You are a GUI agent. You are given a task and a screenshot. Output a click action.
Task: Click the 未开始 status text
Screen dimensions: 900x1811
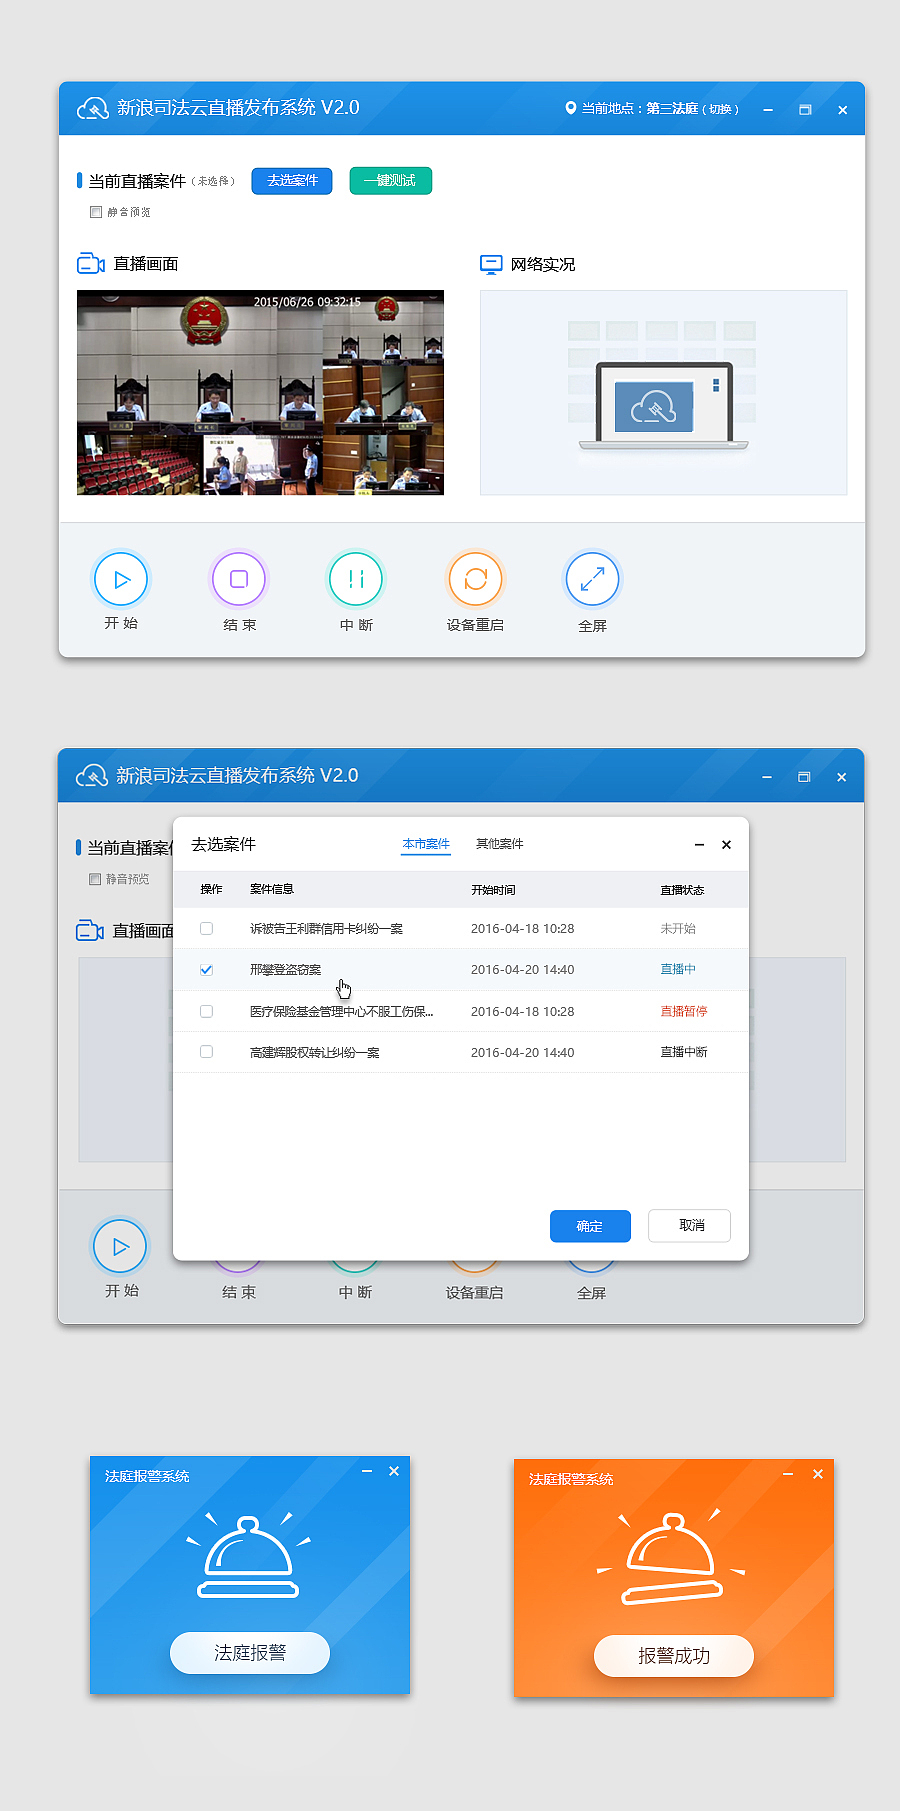pyautogui.click(x=678, y=928)
